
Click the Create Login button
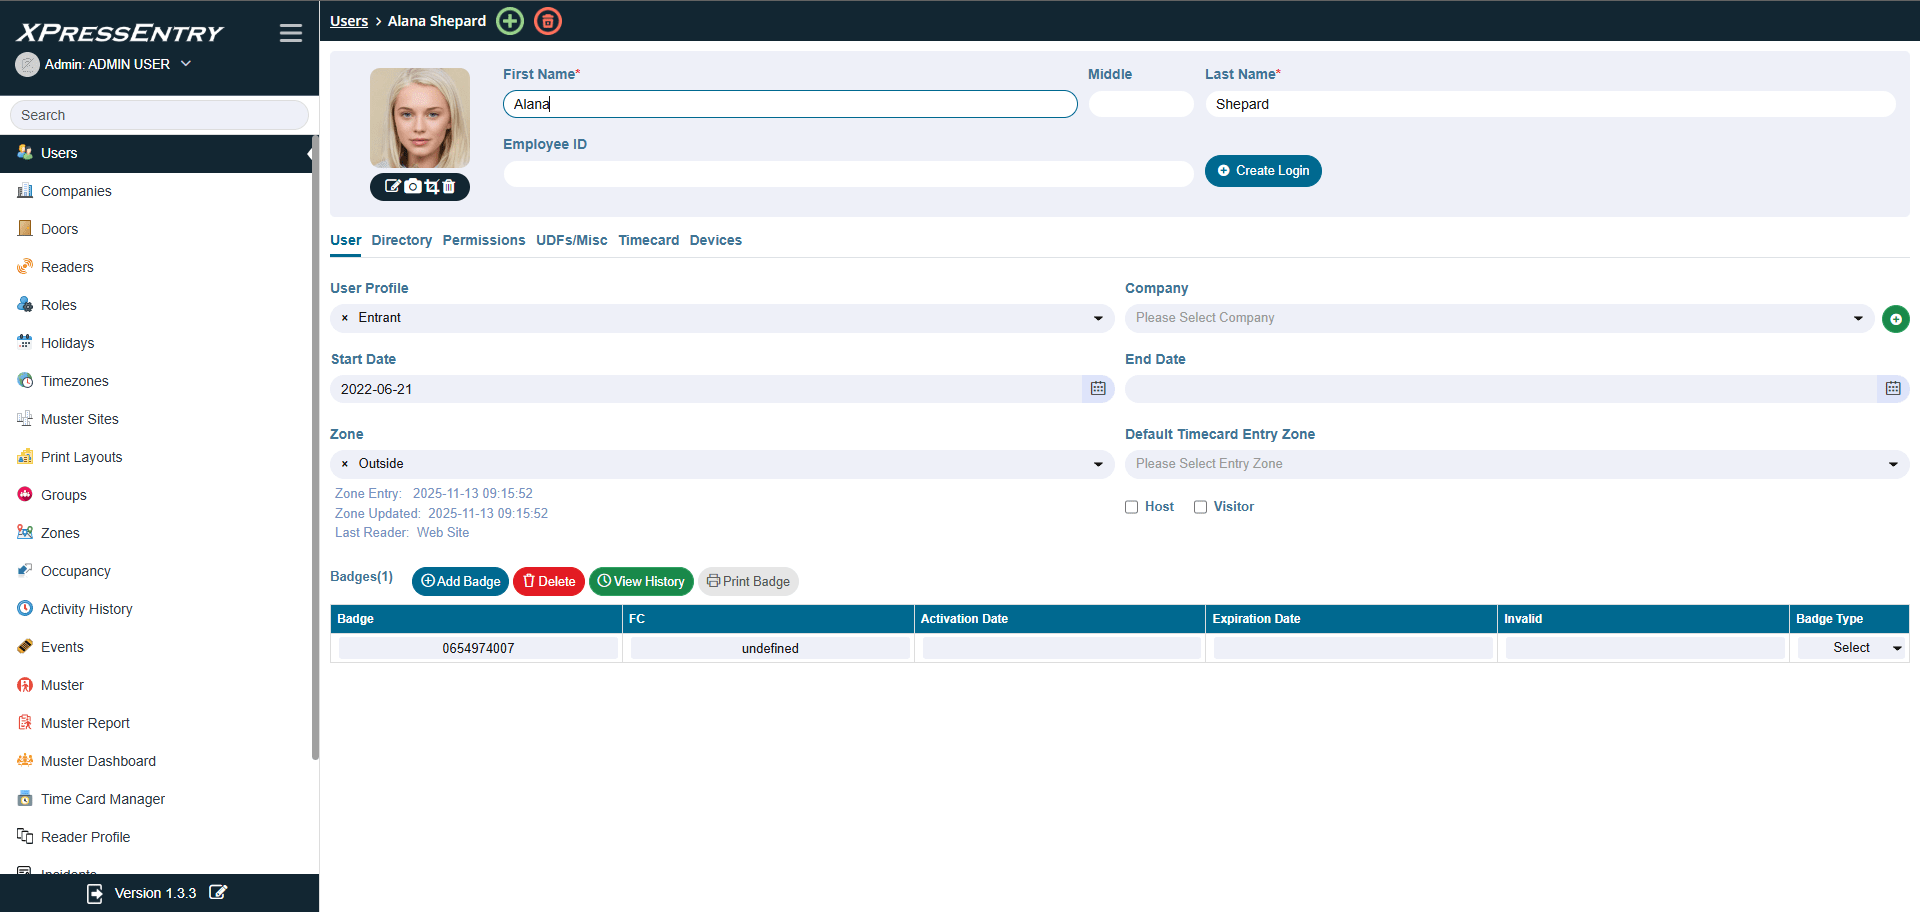(x=1263, y=171)
